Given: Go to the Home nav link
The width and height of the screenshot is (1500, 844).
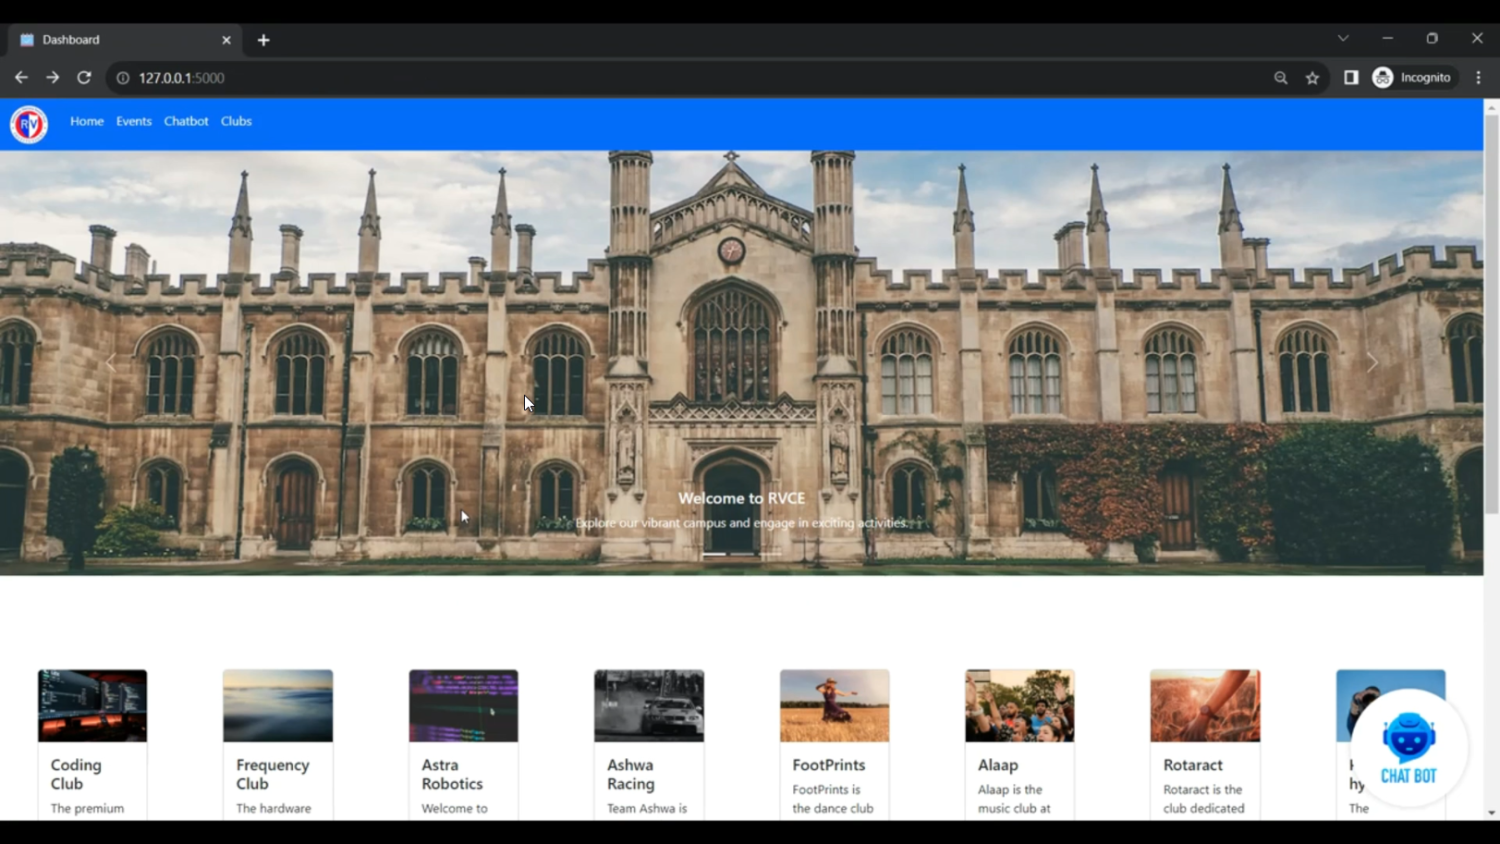Looking at the screenshot, I should point(87,121).
